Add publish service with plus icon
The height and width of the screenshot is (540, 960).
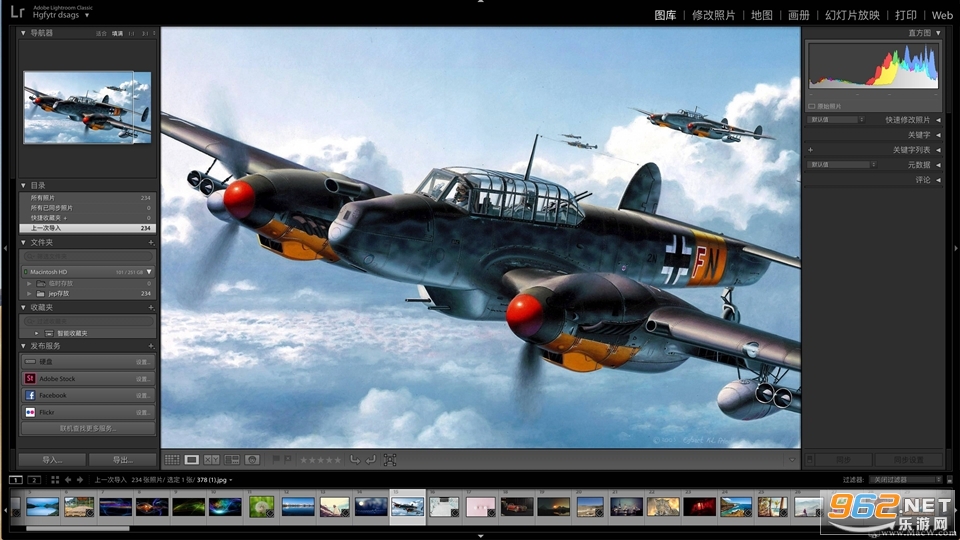coord(151,346)
